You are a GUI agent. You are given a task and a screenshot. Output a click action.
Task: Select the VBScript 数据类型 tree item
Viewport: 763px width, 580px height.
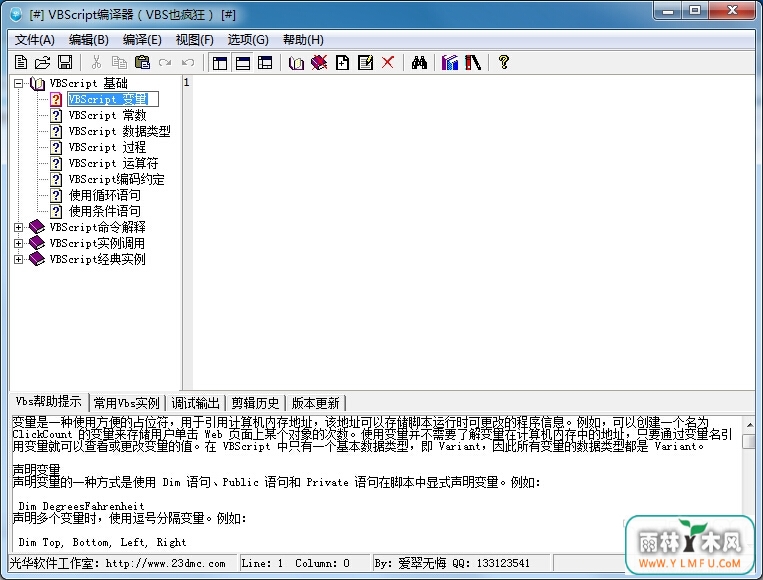(x=119, y=131)
